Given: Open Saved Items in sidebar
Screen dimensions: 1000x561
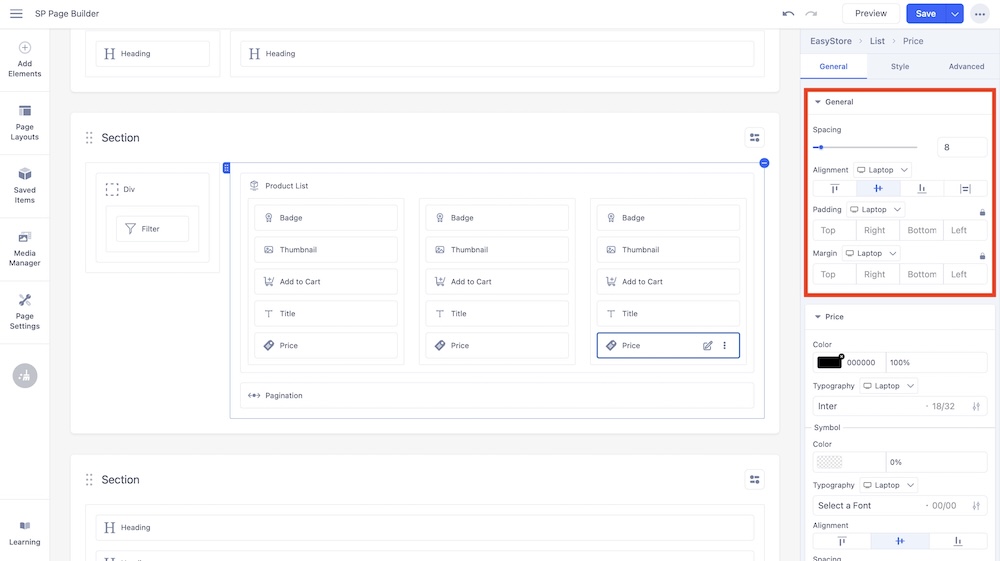Looking at the screenshot, I should (25, 186).
